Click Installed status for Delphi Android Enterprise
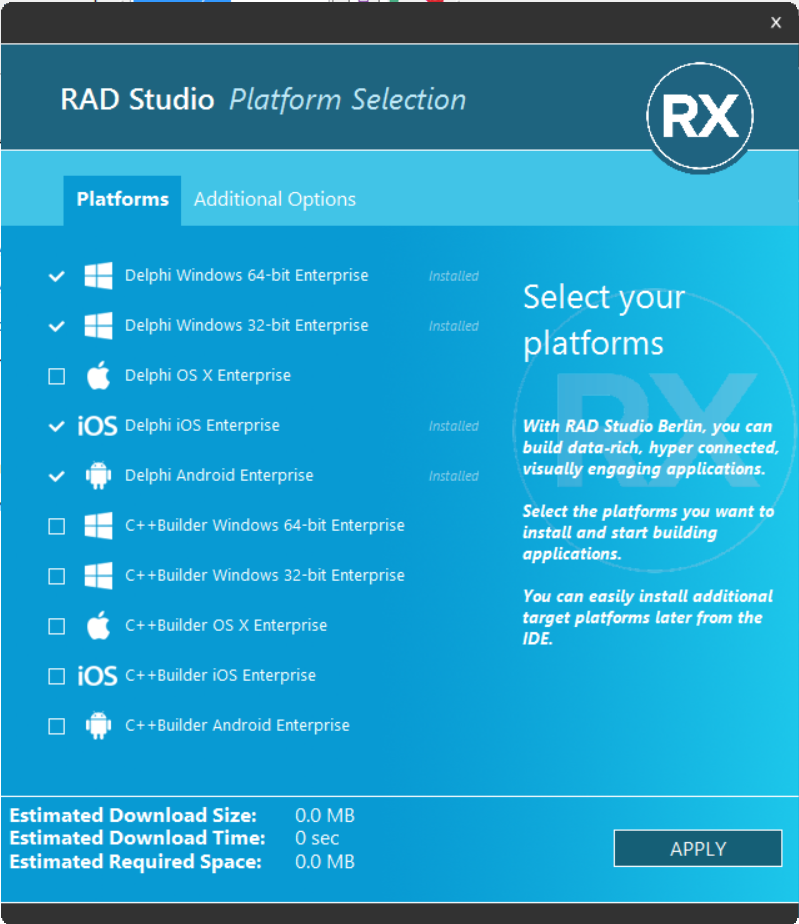The width and height of the screenshot is (799, 924). click(x=454, y=476)
